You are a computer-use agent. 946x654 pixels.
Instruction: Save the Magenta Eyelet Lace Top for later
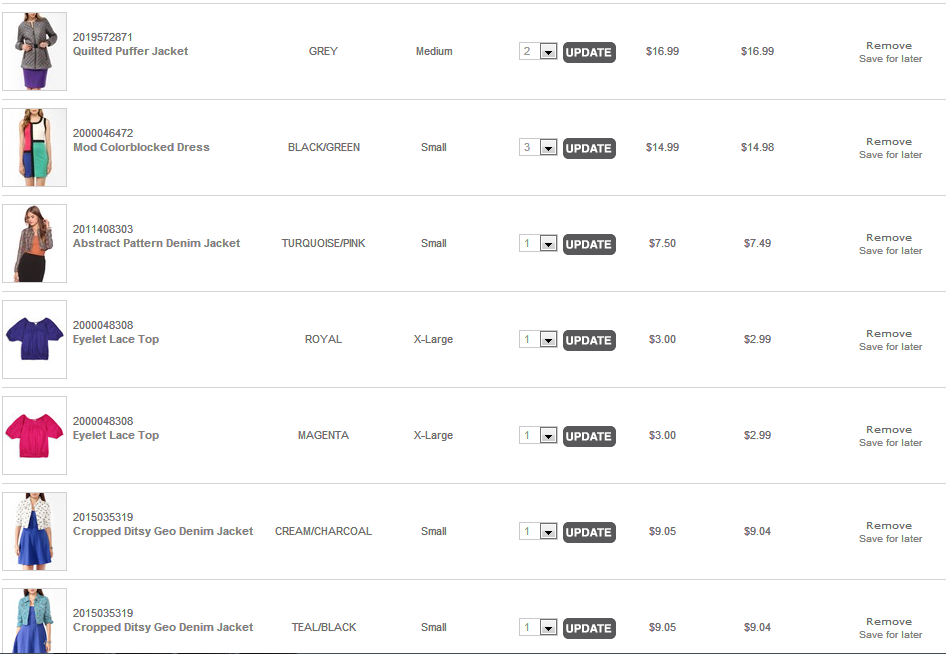(x=890, y=443)
